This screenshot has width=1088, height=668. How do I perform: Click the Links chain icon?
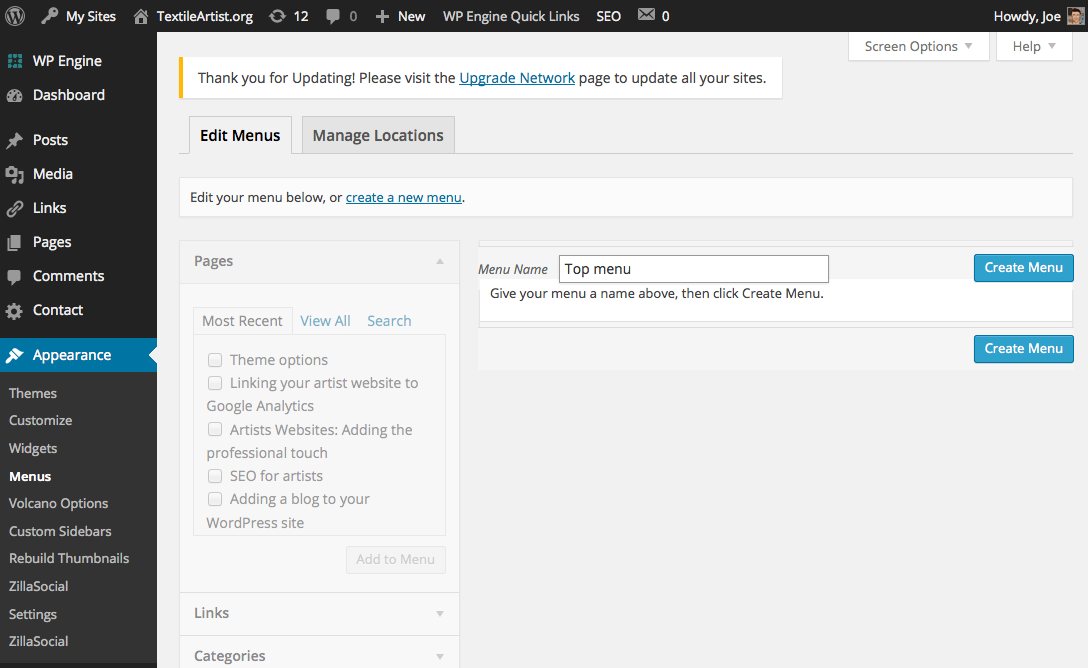pyautogui.click(x=15, y=209)
